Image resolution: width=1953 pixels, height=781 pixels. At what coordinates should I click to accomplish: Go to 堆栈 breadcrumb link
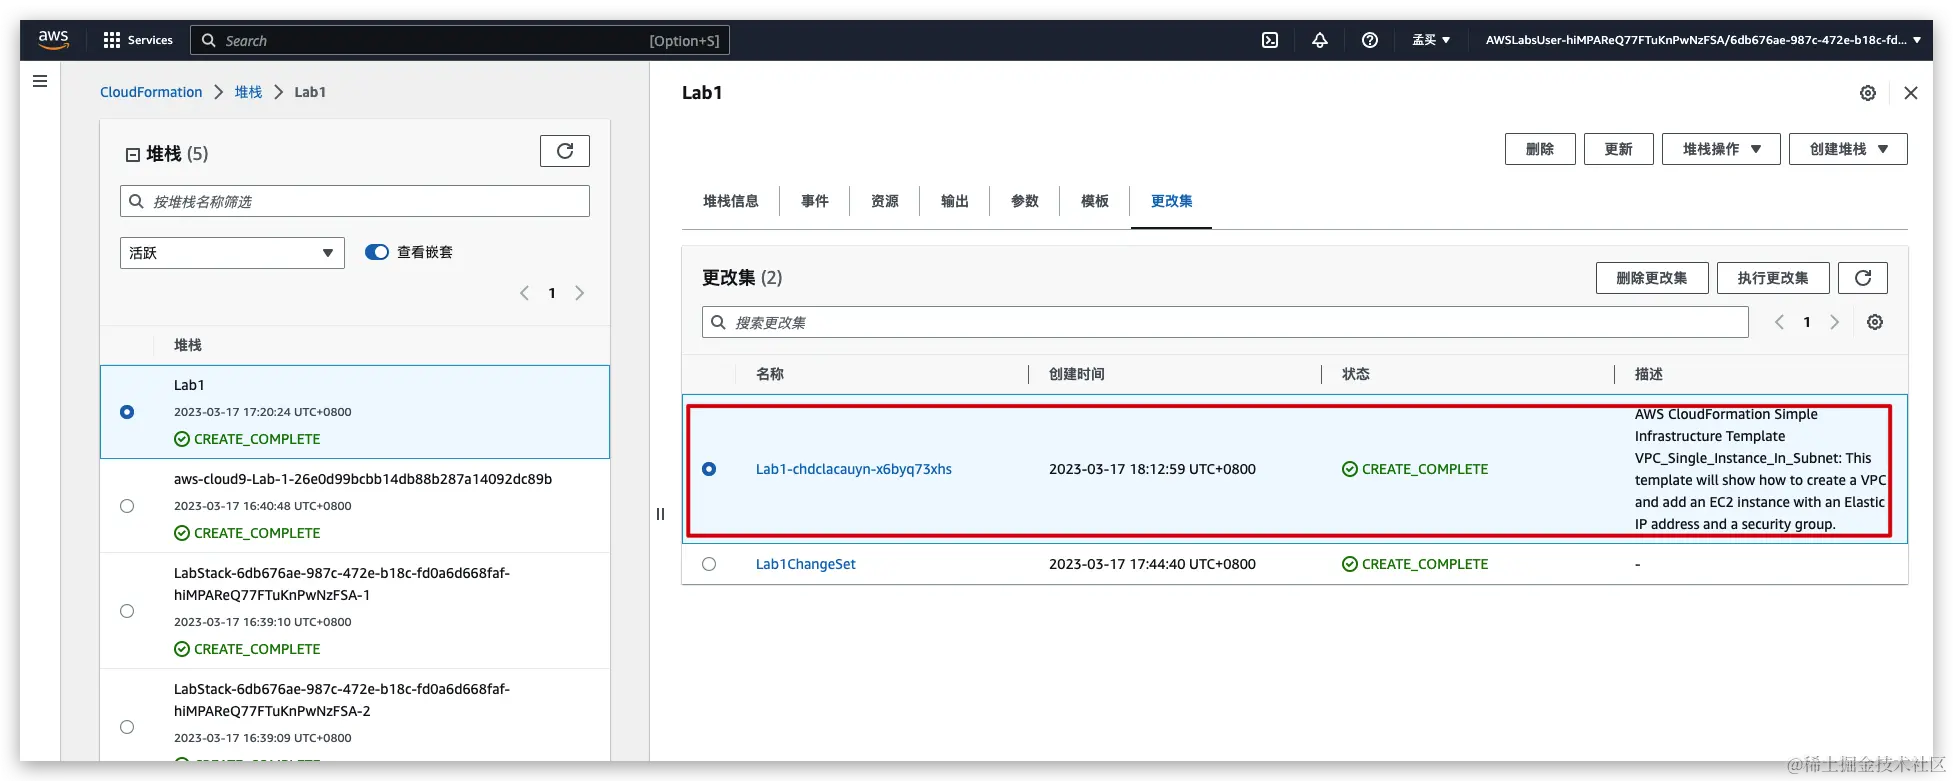pos(248,92)
